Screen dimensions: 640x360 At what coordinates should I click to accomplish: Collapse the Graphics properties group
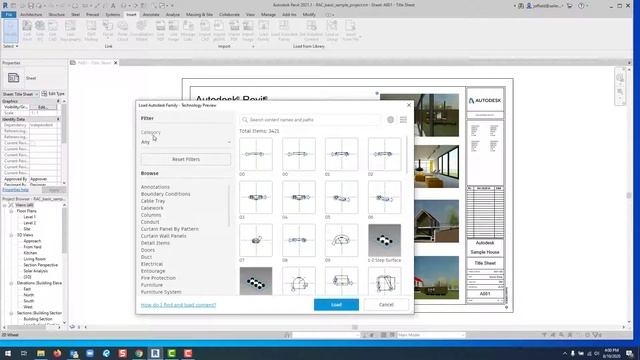pos(58,101)
